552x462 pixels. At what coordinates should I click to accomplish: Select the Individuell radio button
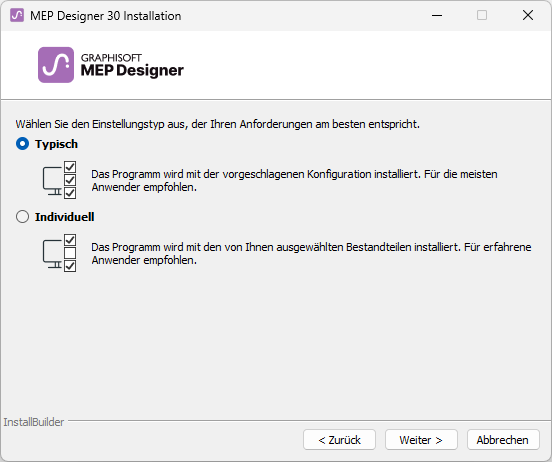23,217
